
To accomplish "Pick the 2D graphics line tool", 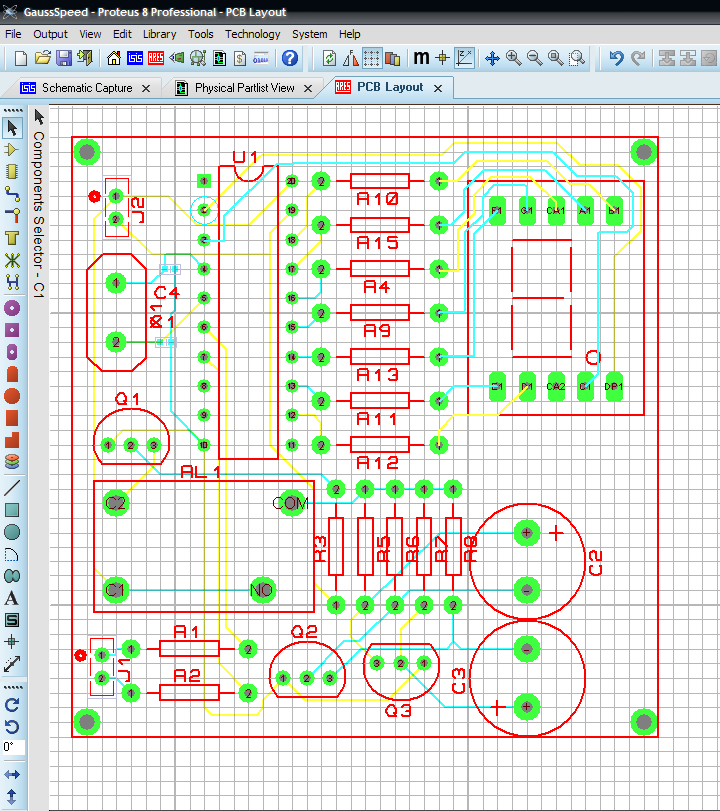I will pyautogui.click(x=13, y=487).
